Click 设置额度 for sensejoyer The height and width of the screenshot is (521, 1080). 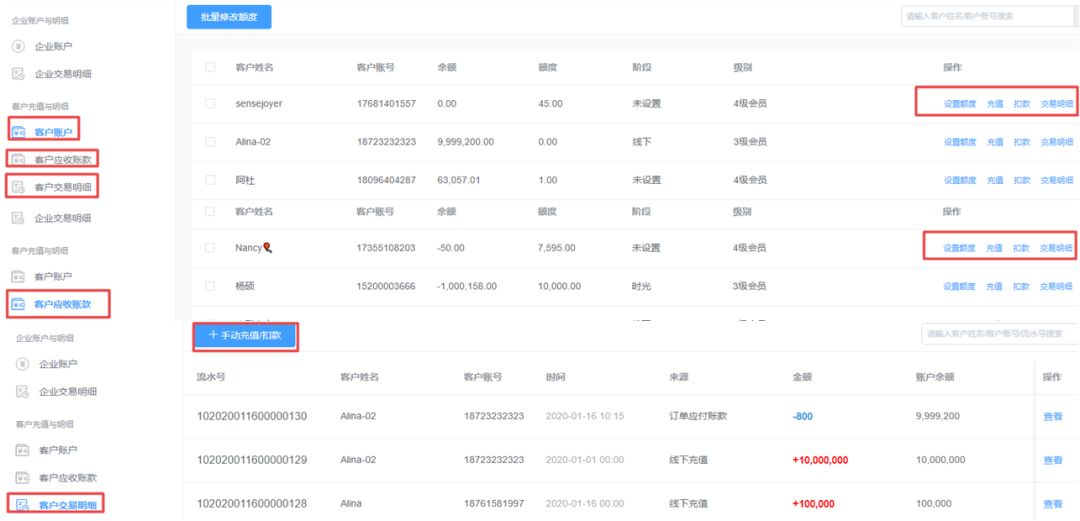(959, 104)
